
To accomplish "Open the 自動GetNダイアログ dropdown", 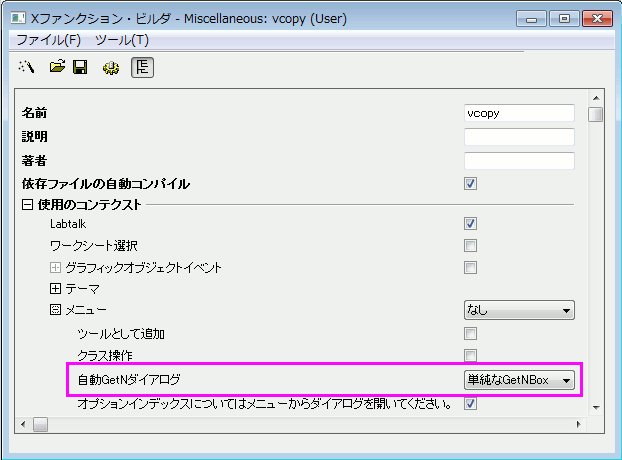I will [x=519, y=380].
